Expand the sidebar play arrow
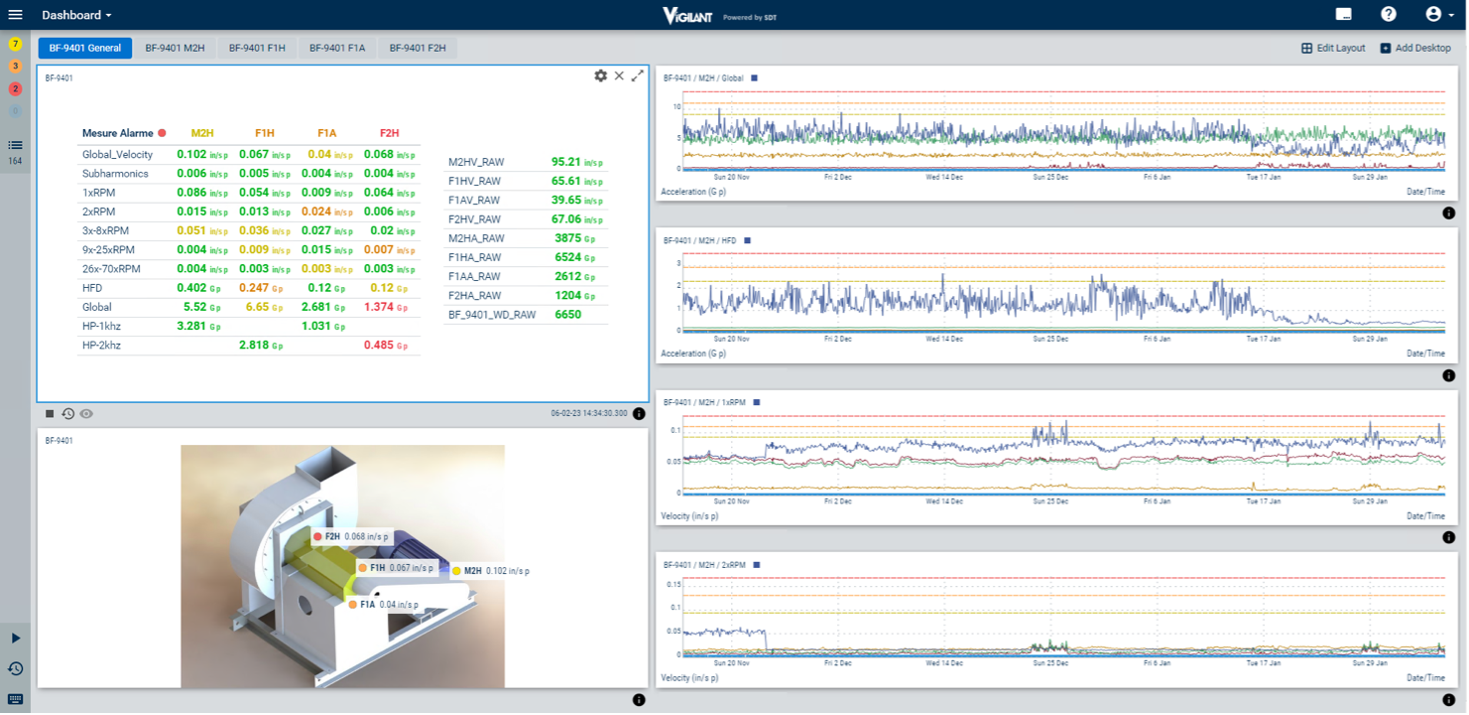Image resolution: width=1469 pixels, height=715 pixels. click(x=15, y=638)
